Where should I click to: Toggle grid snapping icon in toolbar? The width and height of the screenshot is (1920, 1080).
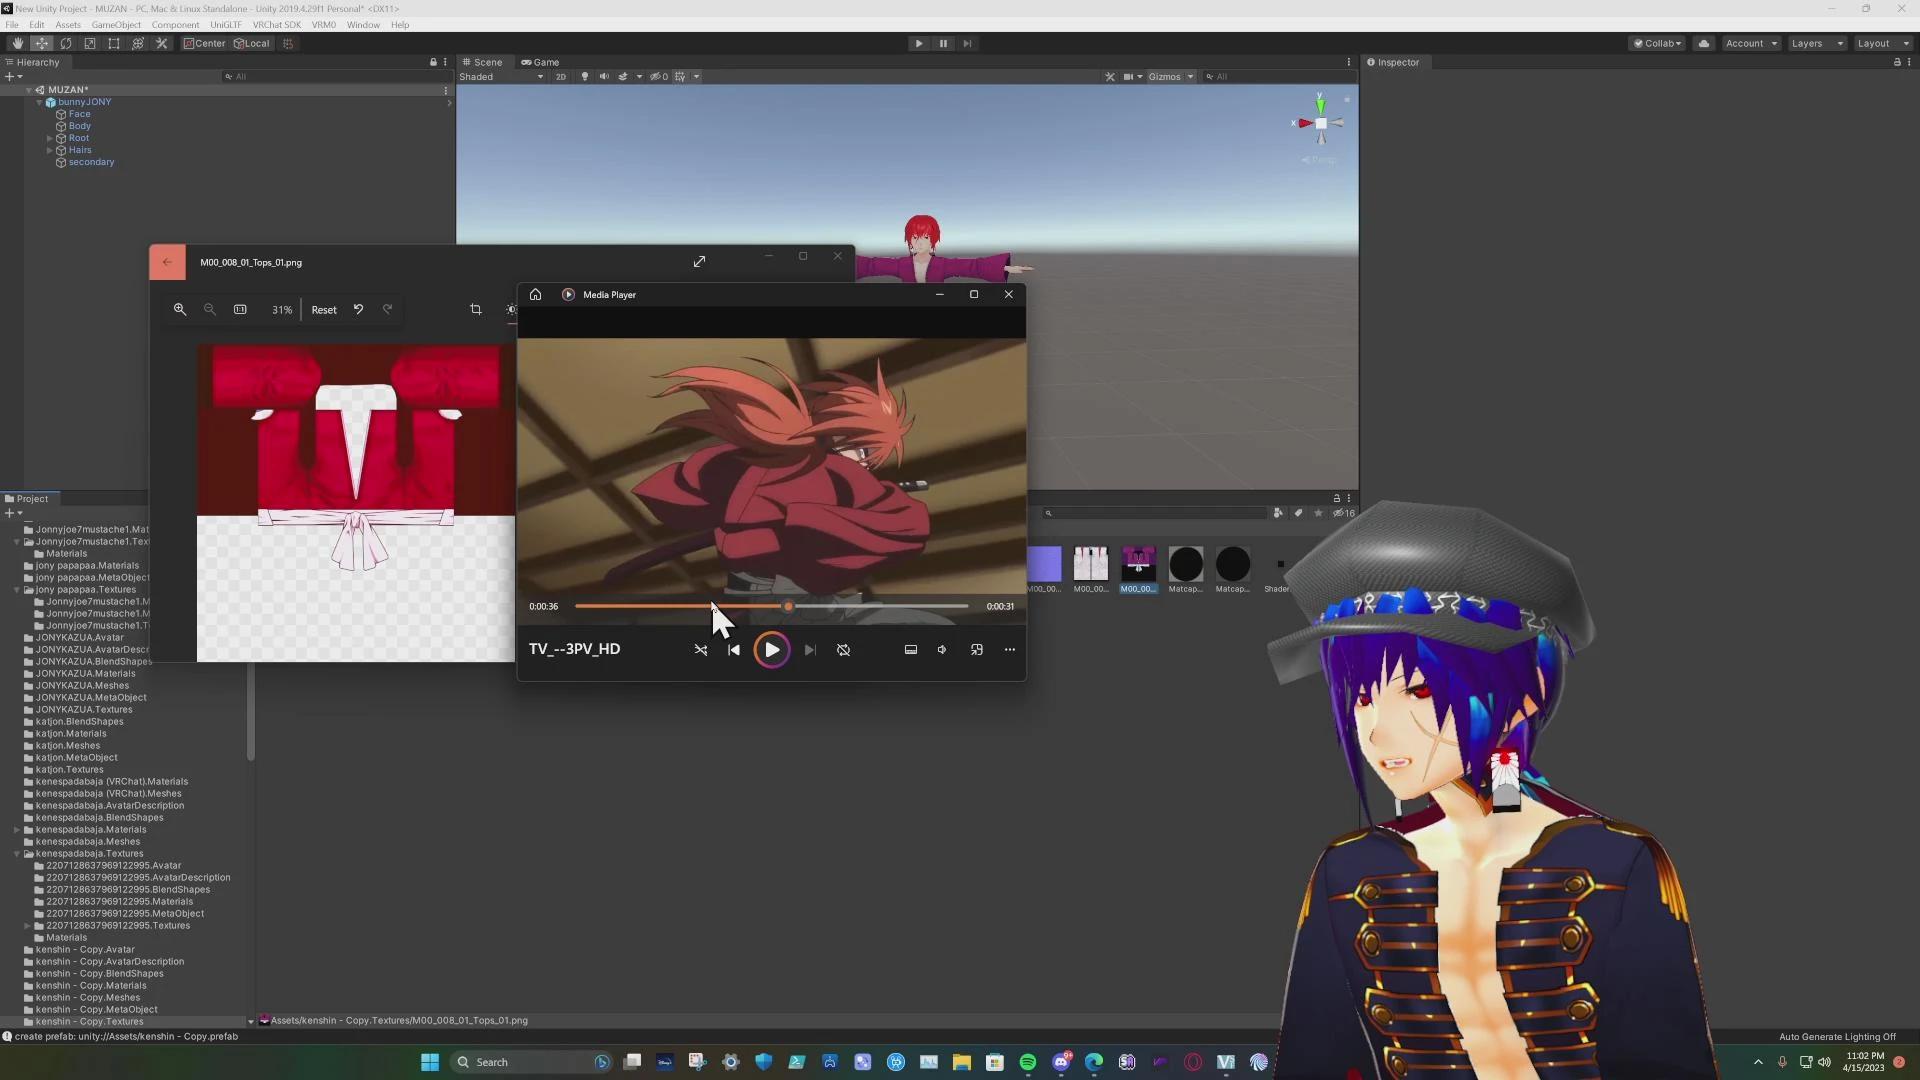click(288, 43)
